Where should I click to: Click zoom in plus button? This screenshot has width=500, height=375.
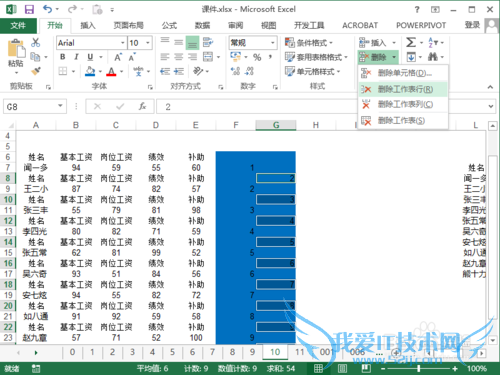click(455, 368)
